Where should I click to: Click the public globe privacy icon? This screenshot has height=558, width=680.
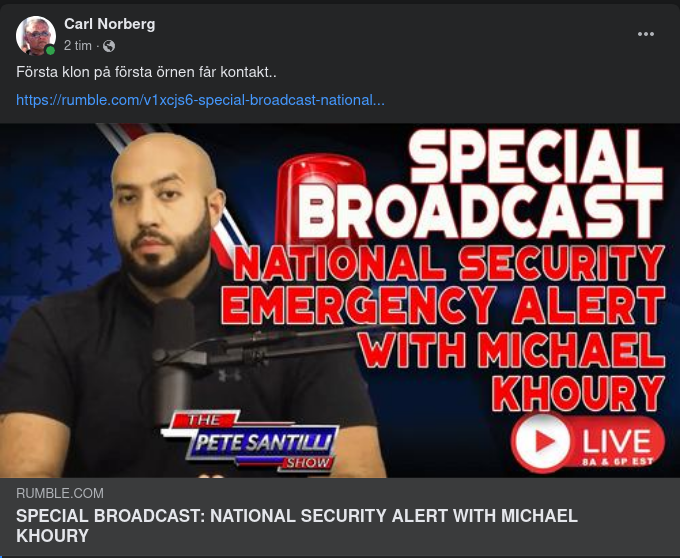point(109,46)
